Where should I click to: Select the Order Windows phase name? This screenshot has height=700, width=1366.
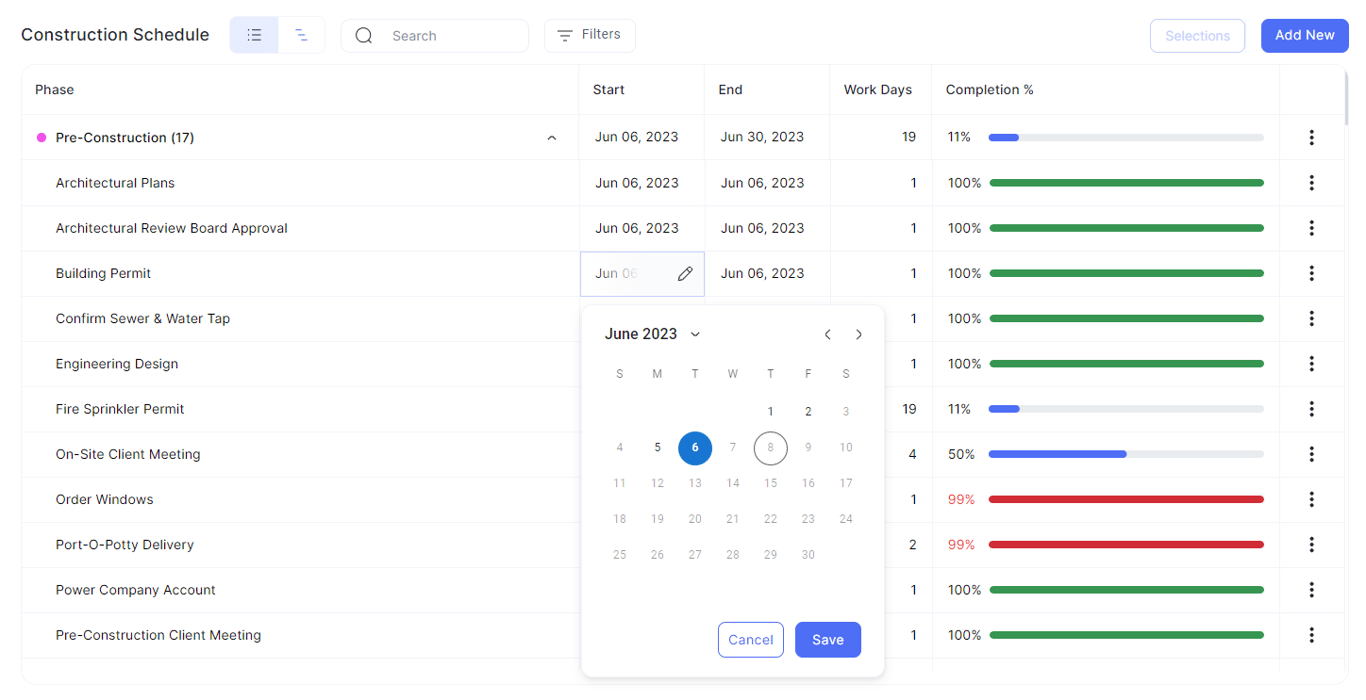click(x=104, y=499)
